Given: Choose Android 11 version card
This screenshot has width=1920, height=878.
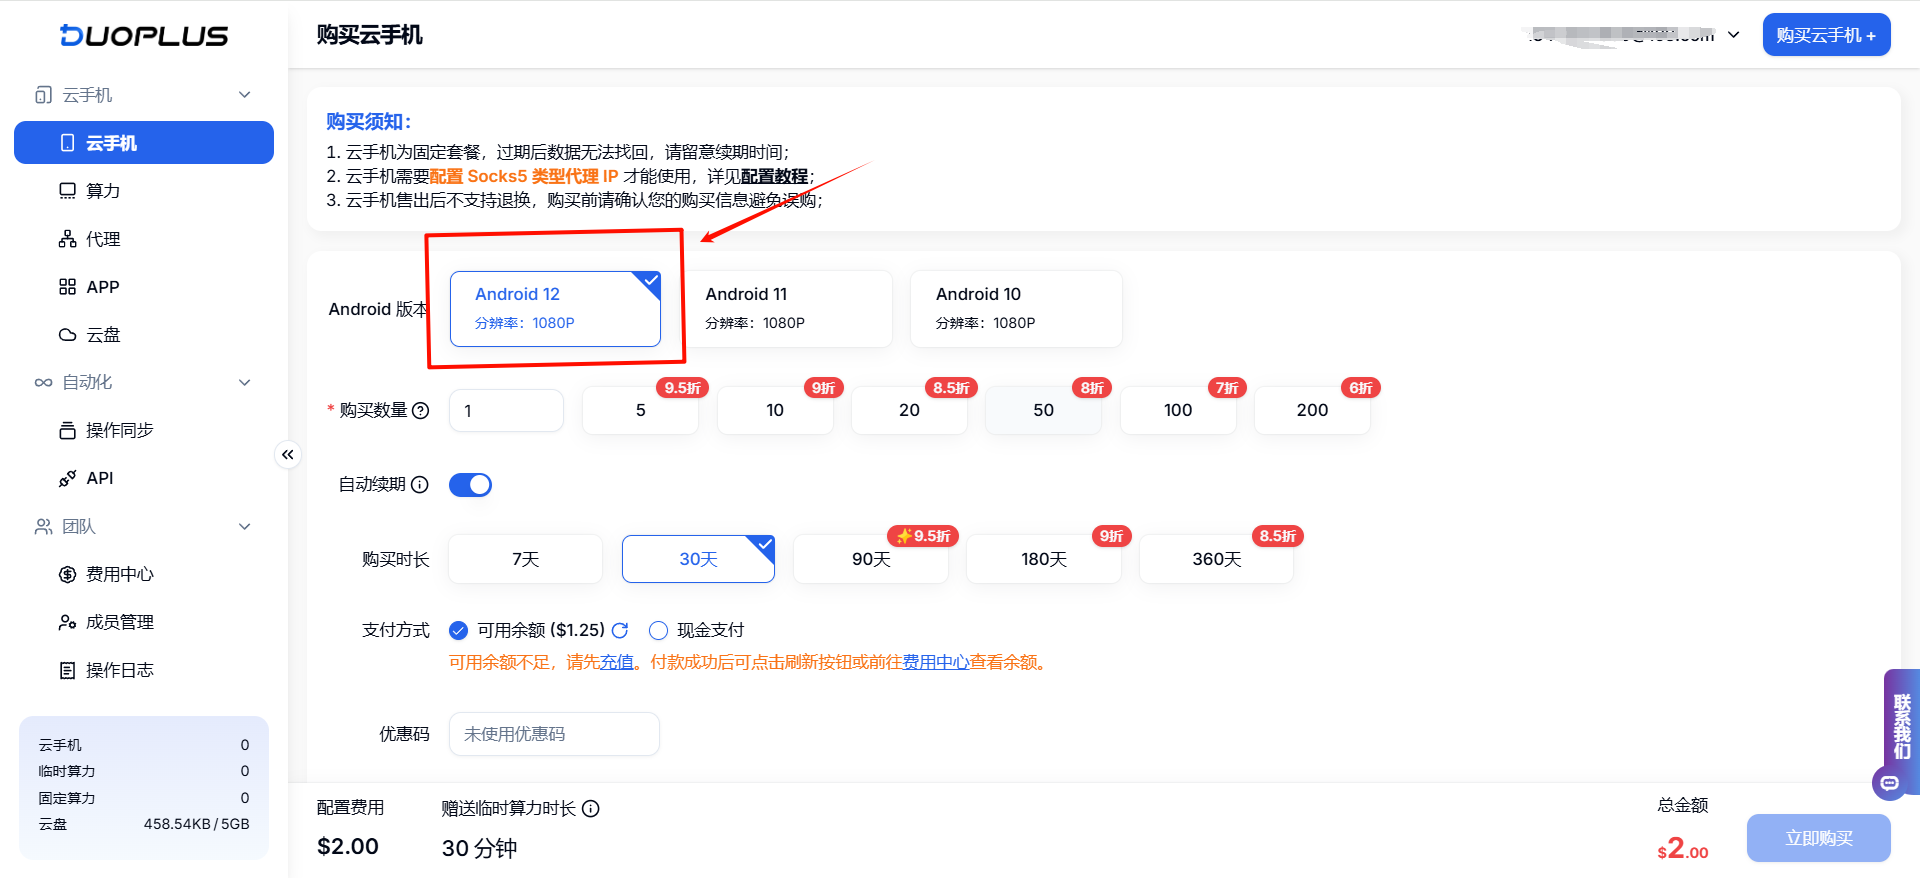Looking at the screenshot, I should [786, 309].
